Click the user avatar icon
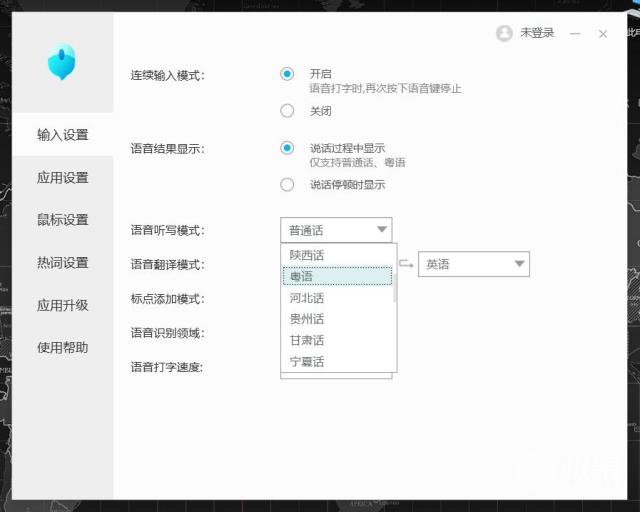 point(504,33)
